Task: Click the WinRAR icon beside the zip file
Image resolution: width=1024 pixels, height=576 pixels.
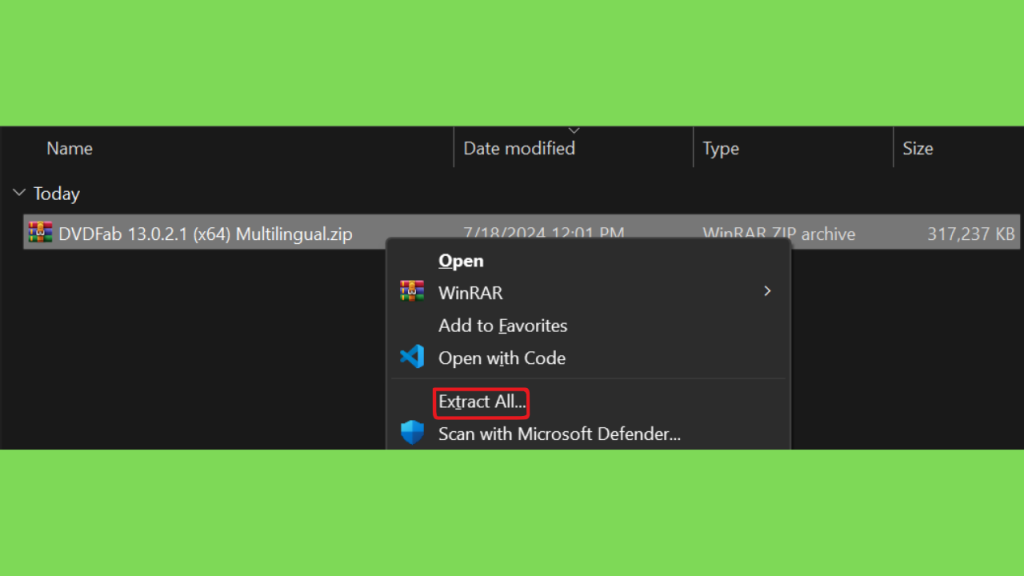Action: (x=40, y=232)
